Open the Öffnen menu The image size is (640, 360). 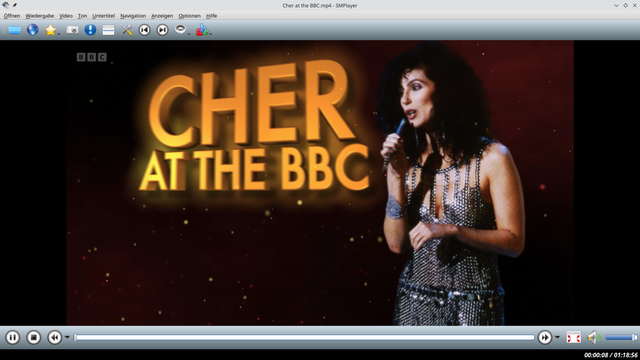coord(12,16)
